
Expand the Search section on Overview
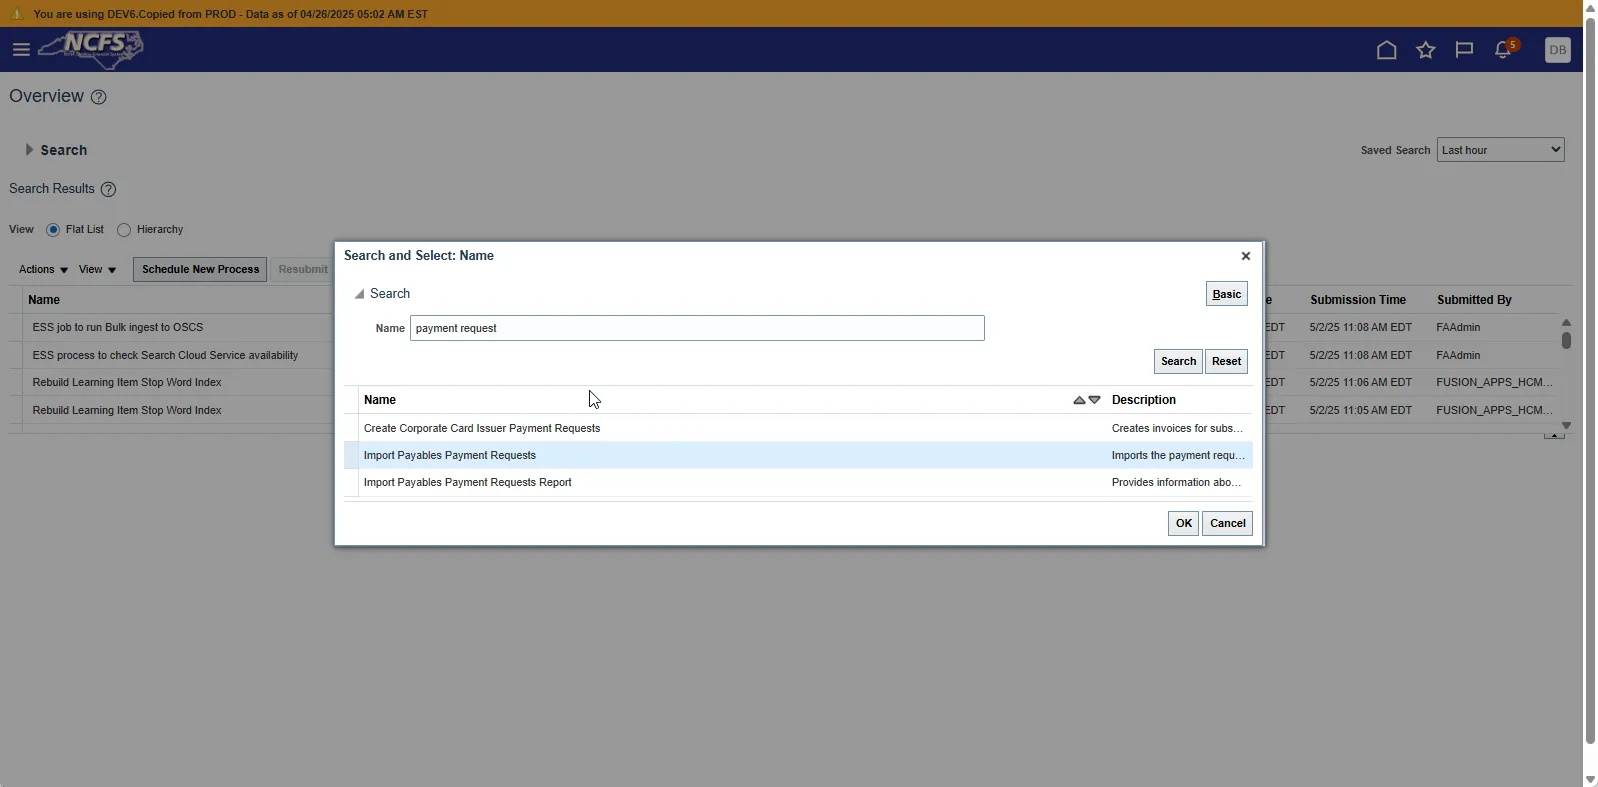[29, 150]
